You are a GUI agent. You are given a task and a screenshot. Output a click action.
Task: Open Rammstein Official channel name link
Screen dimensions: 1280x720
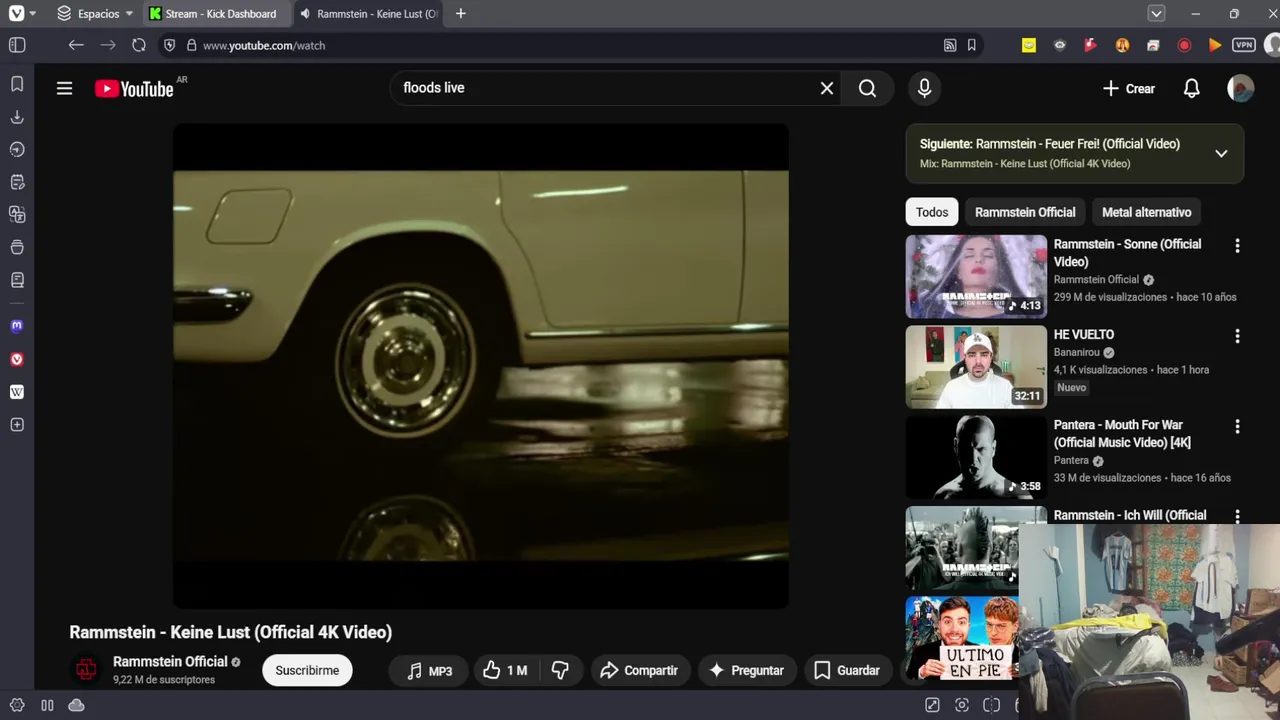click(170, 662)
